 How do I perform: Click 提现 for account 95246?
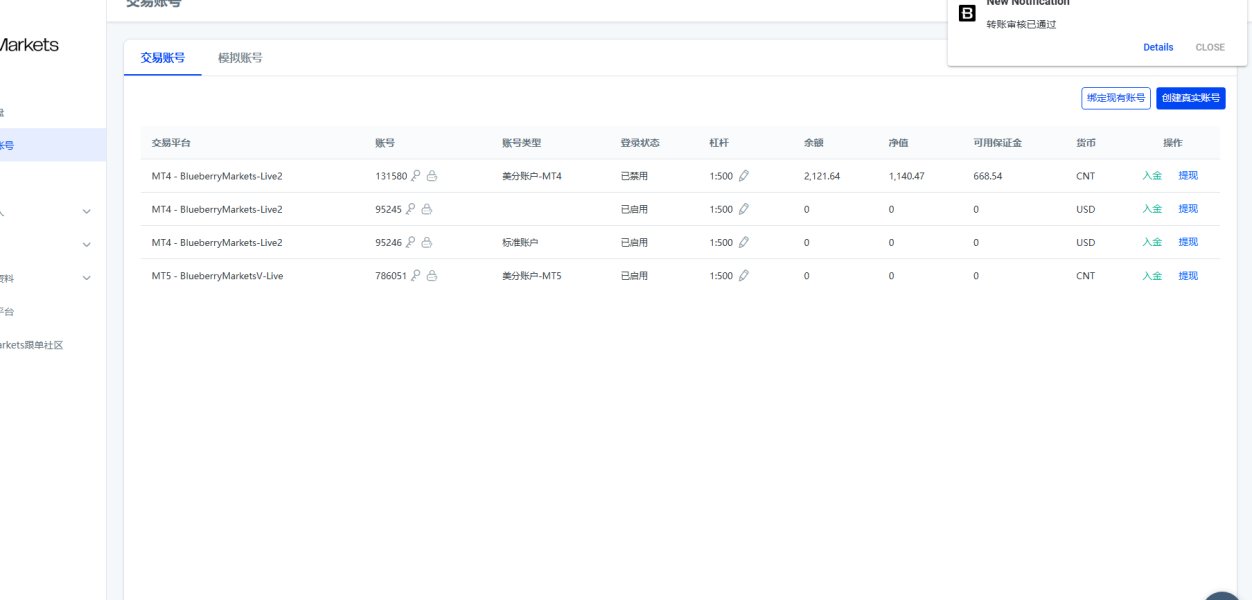[x=1188, y=242]
